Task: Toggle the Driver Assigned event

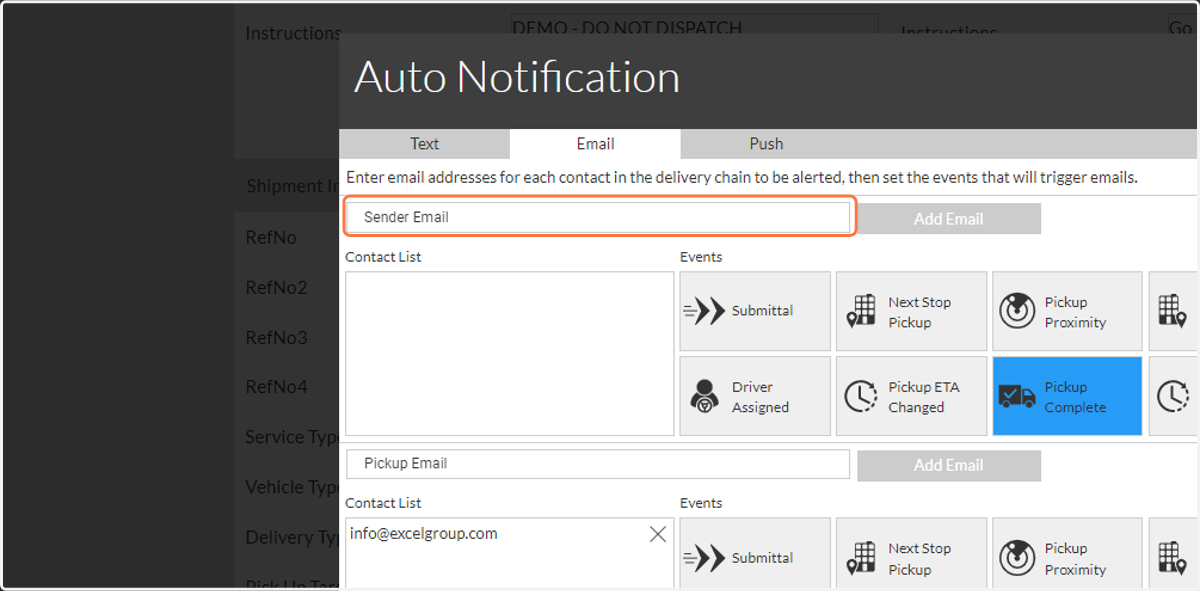Action: (x=755, y=396)
